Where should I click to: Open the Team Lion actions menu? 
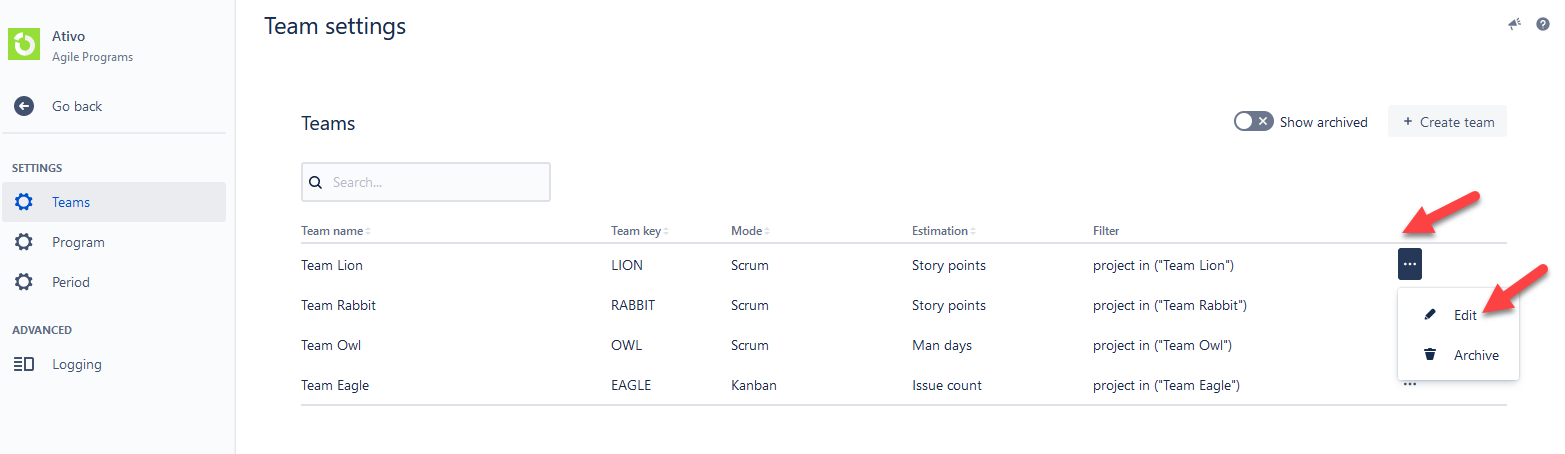(1409, 265)
